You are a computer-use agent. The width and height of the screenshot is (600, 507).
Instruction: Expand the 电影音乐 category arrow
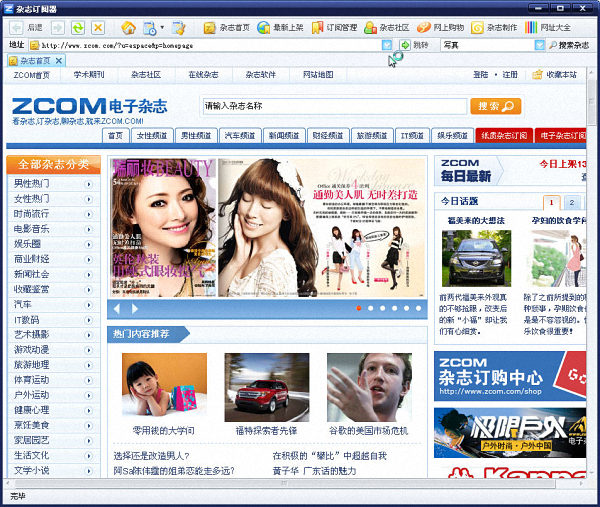coord(89,228)
